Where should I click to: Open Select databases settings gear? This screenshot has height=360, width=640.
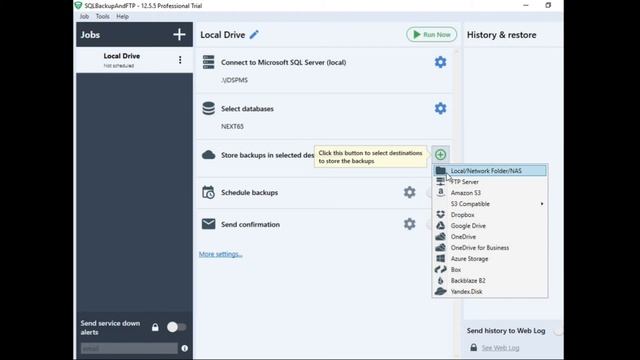[440, 109]
